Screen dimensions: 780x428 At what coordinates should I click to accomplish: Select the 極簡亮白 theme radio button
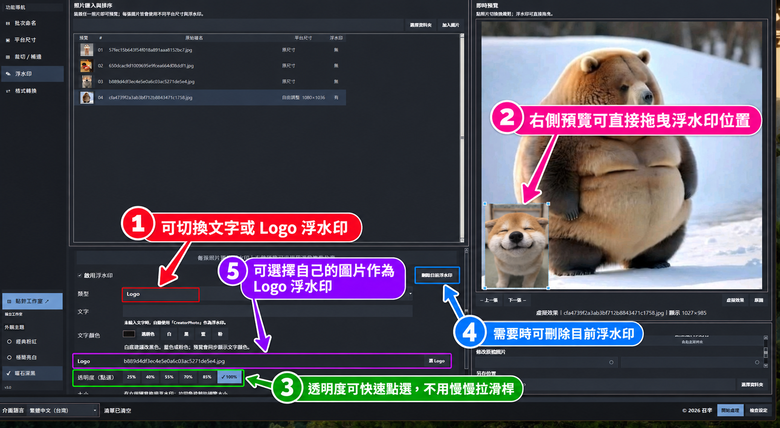coord(9,357)
